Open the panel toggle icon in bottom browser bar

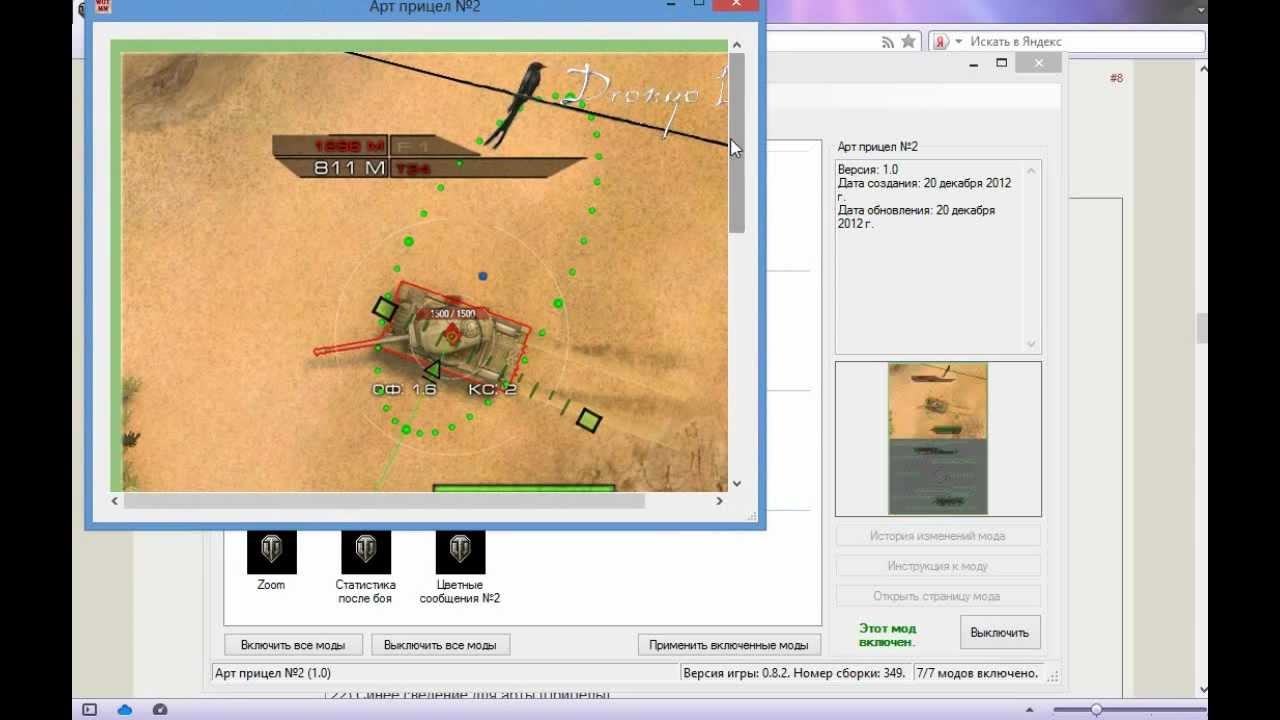pyautogui.click(x=89, y=709)
